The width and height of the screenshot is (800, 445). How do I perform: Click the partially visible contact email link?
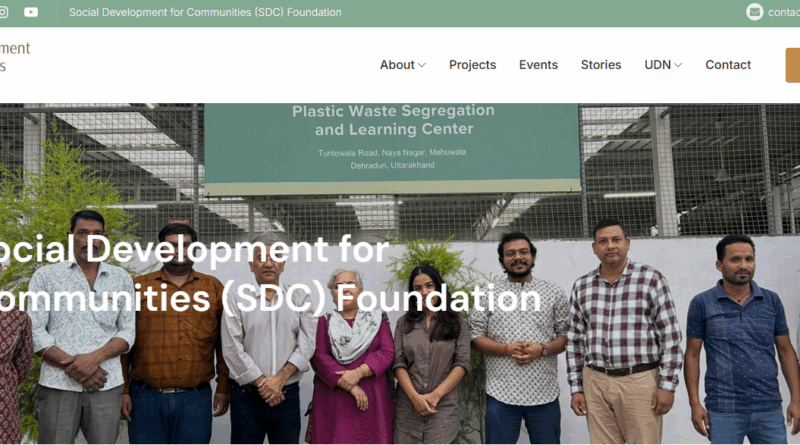pos(784,12)
